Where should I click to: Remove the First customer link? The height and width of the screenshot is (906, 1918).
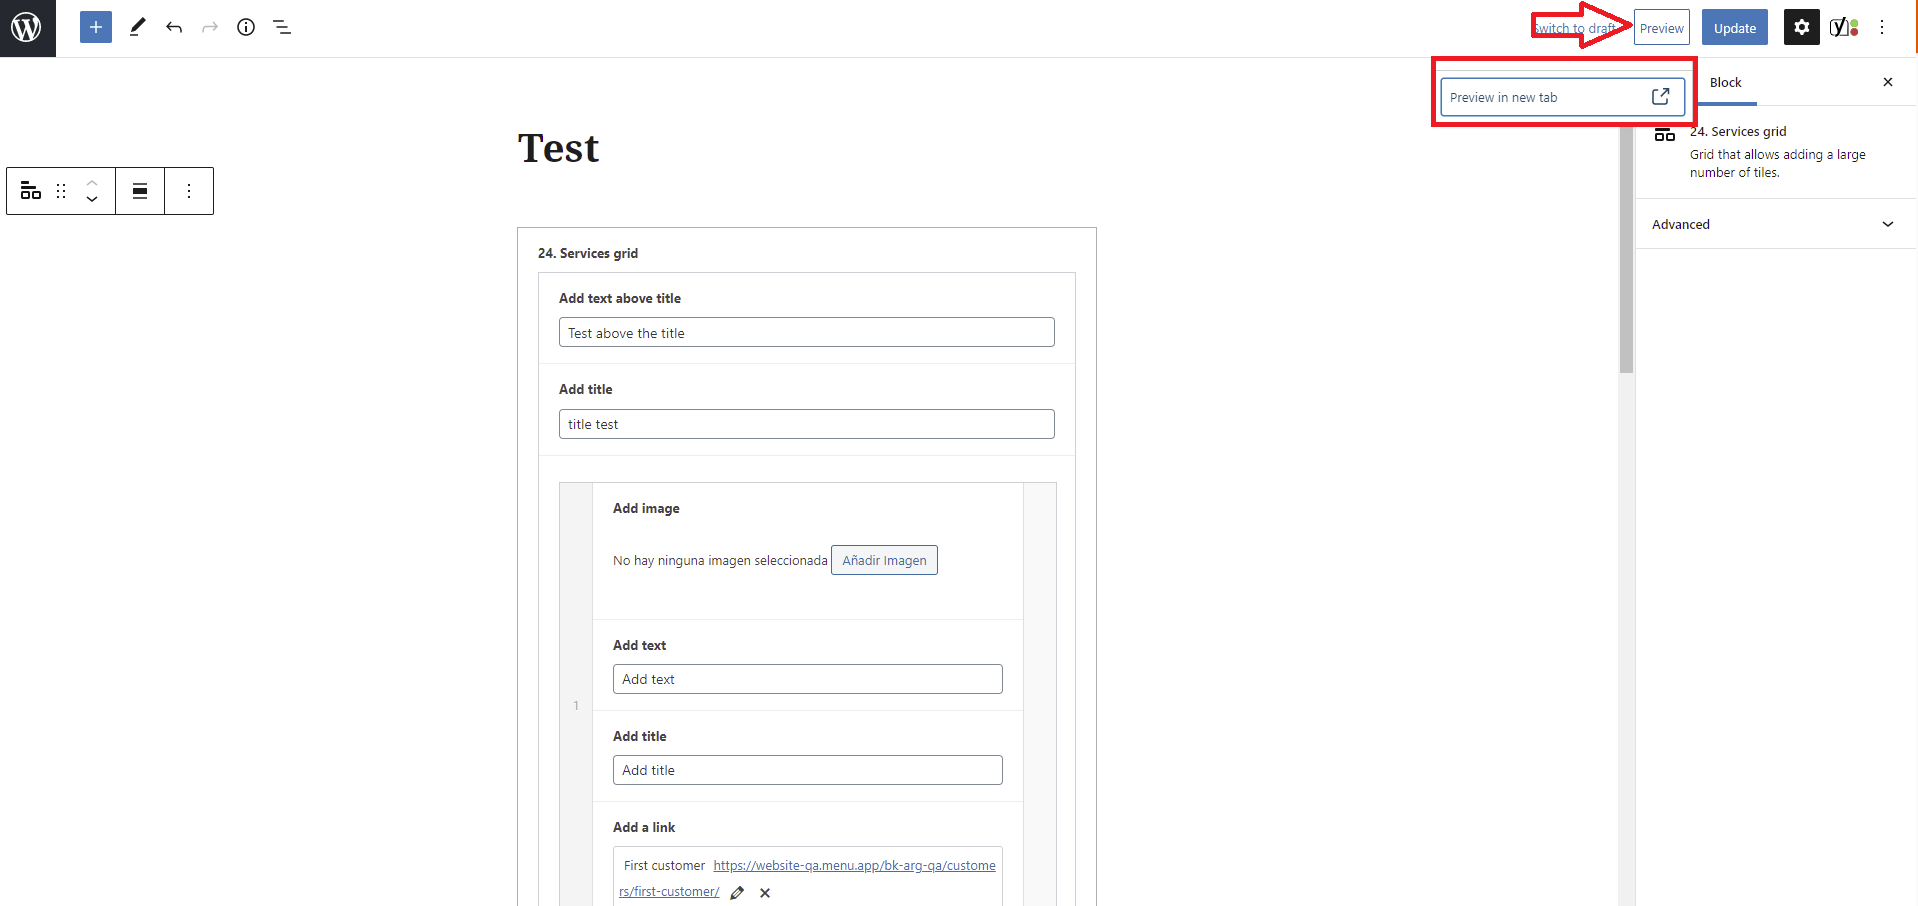(x=765, y=893)
